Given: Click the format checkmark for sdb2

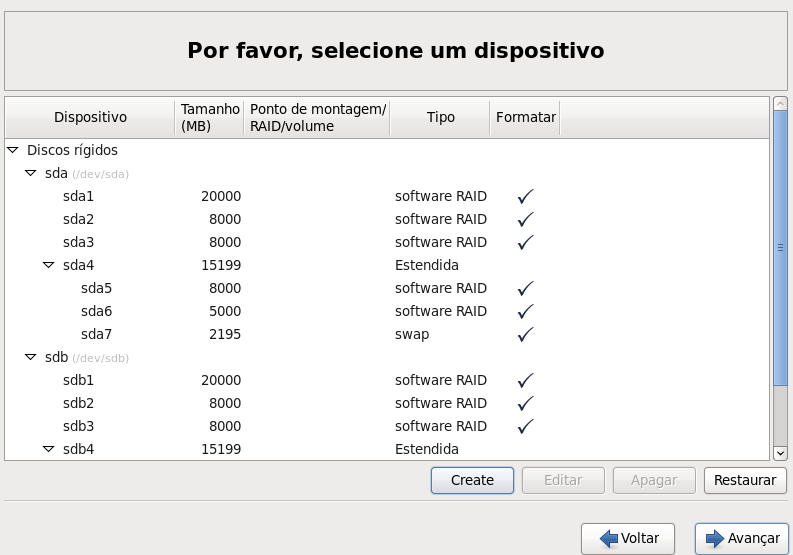Looking at the screenshot, I should click(x=525, y=403).
